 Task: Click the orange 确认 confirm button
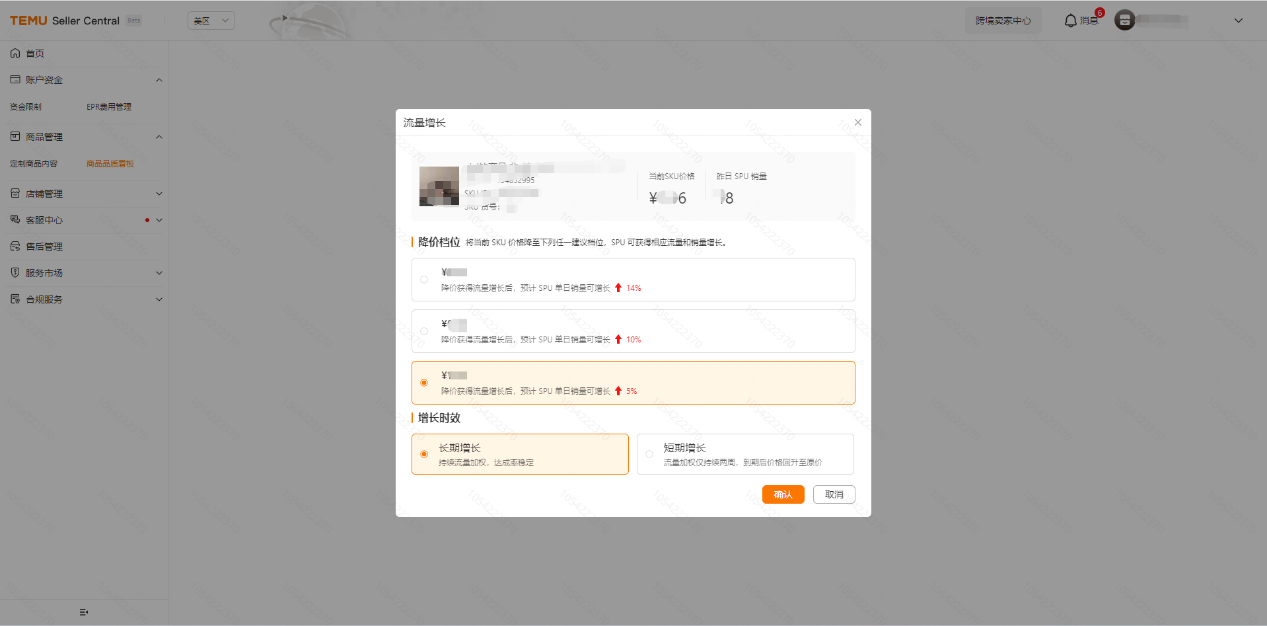click(x=783, y=495)
